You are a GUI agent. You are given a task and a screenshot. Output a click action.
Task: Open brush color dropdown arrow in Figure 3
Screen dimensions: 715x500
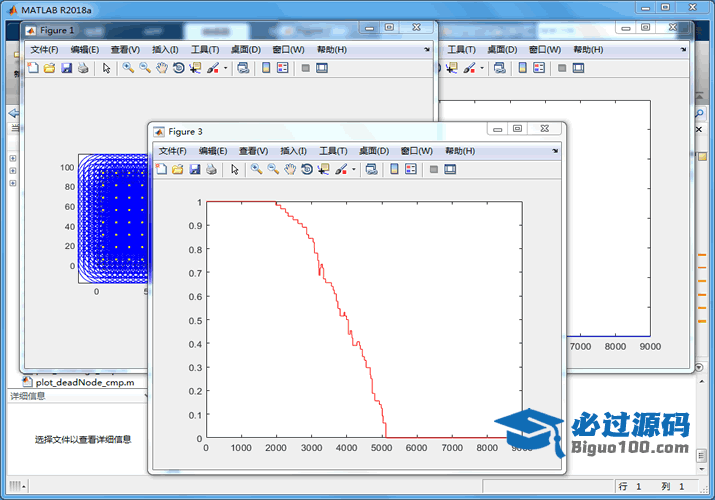coord(354,170)
